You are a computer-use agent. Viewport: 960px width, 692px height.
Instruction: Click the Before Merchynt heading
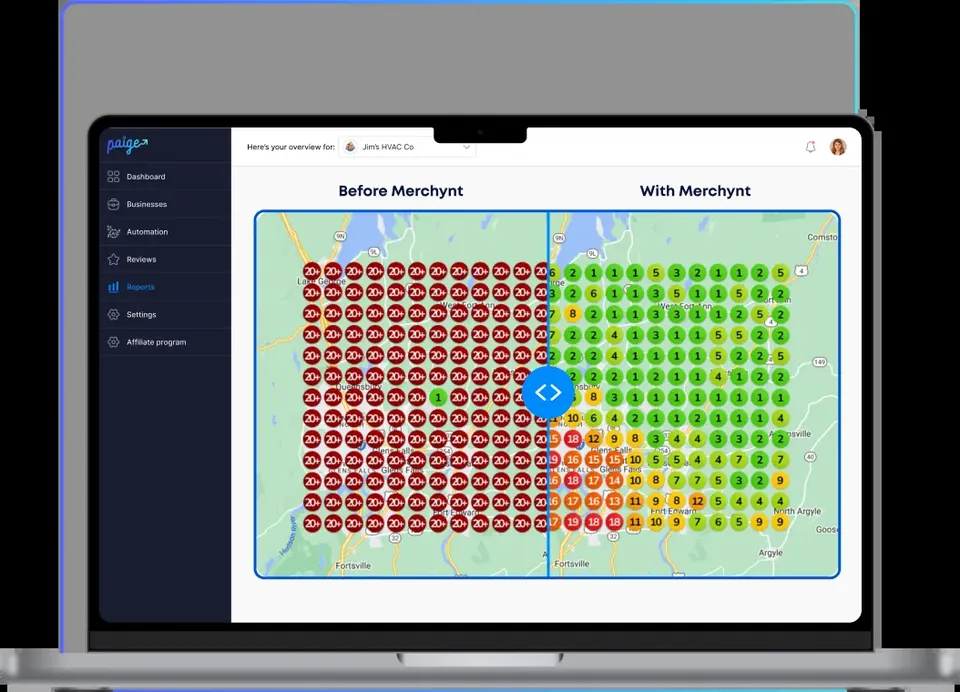pos(401,191)
